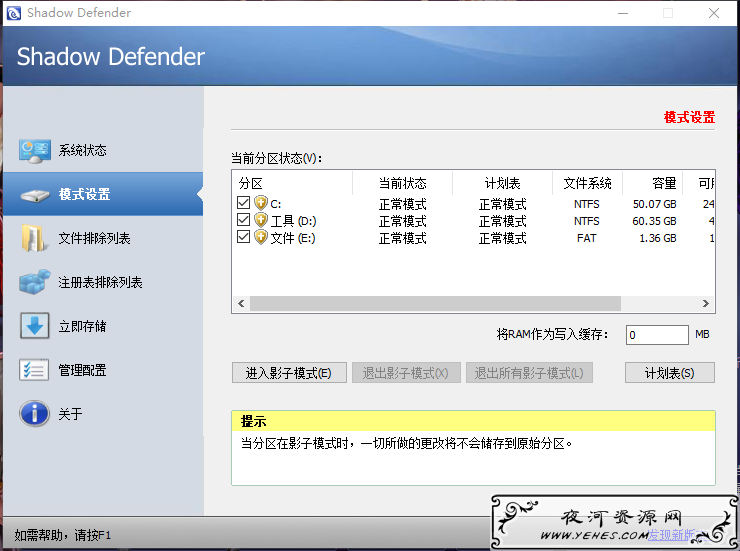
Task: Click the 立即存储 download arrow icon
Action: coord(34,326)
